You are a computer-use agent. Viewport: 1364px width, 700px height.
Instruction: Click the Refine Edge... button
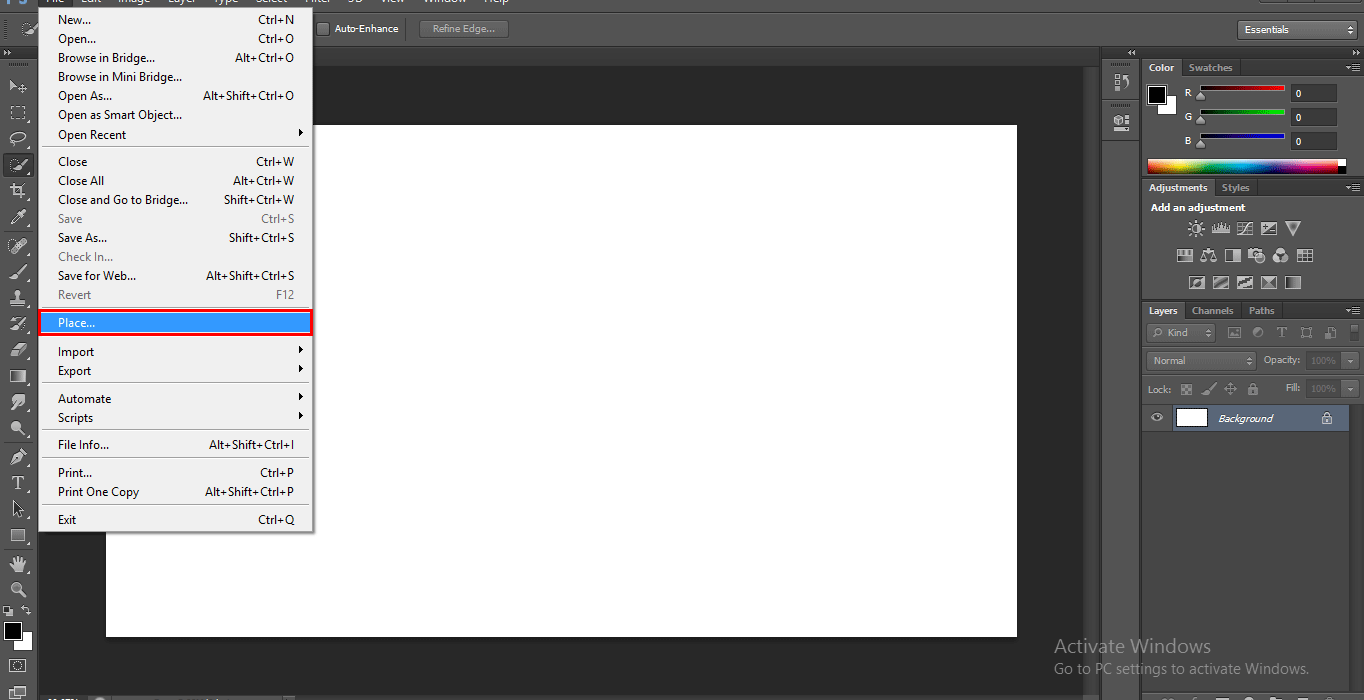click(464, 29)
